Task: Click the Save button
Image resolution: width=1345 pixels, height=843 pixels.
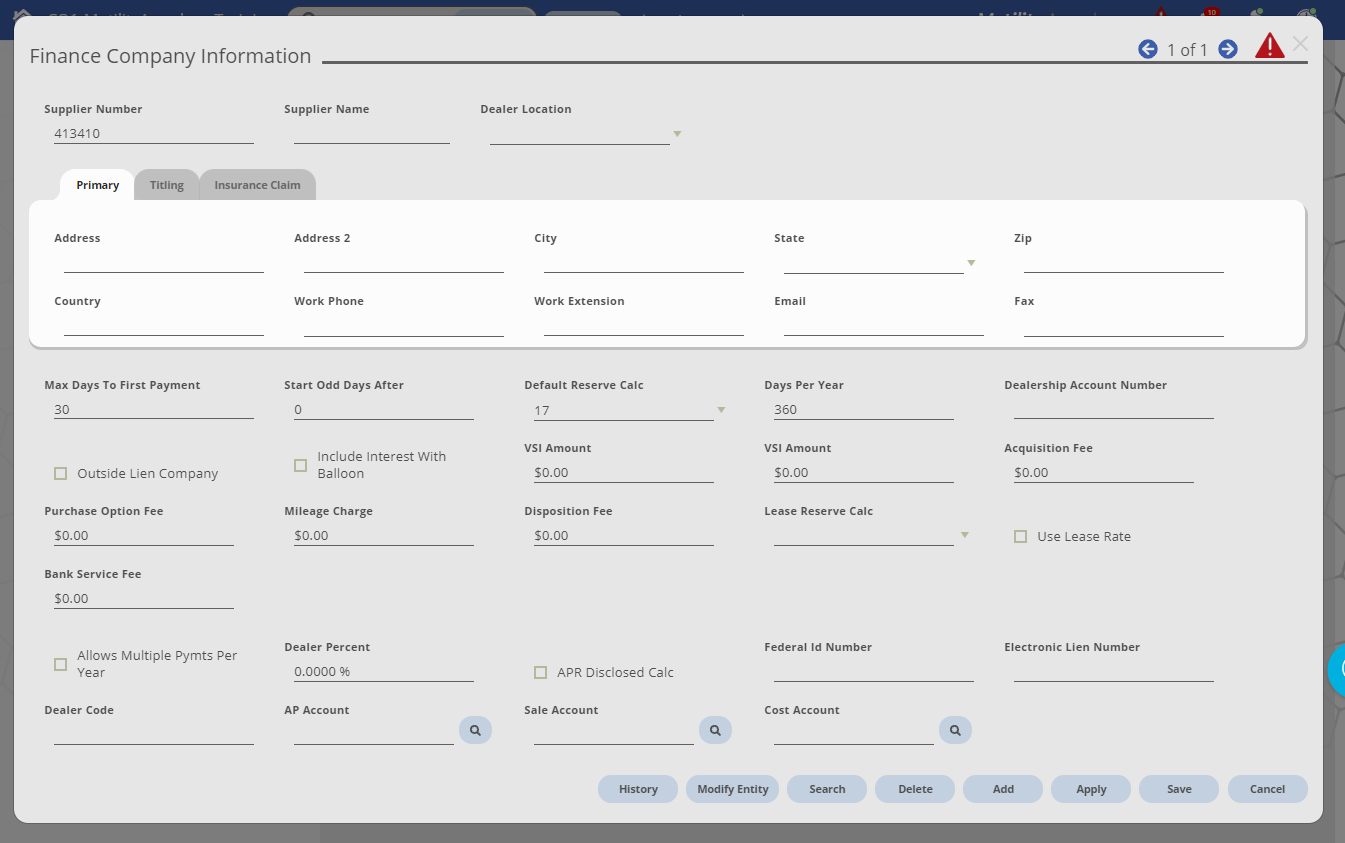Action: [1179, 789]
